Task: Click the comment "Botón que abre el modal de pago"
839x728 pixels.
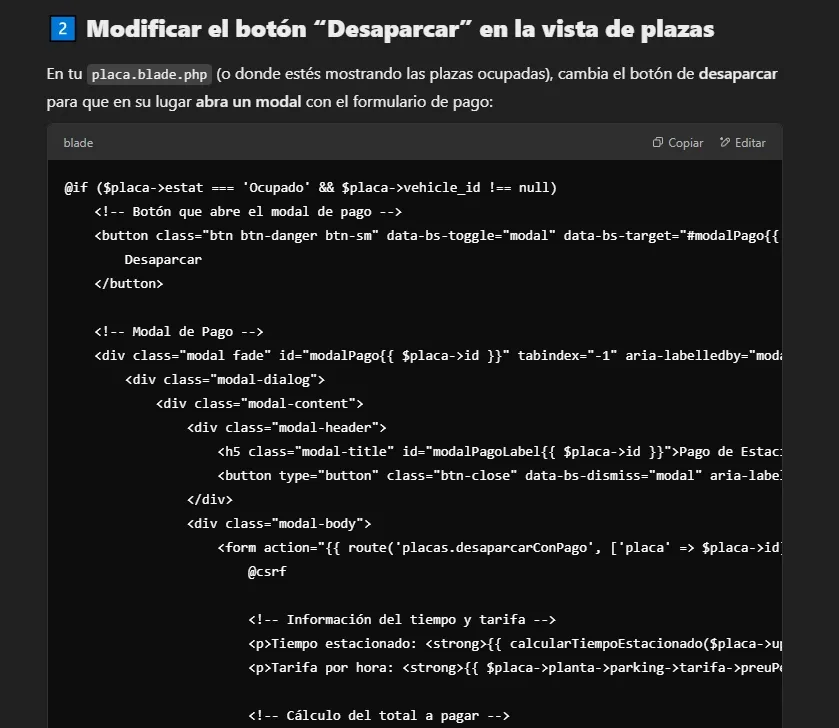Action: coord(248,212)
